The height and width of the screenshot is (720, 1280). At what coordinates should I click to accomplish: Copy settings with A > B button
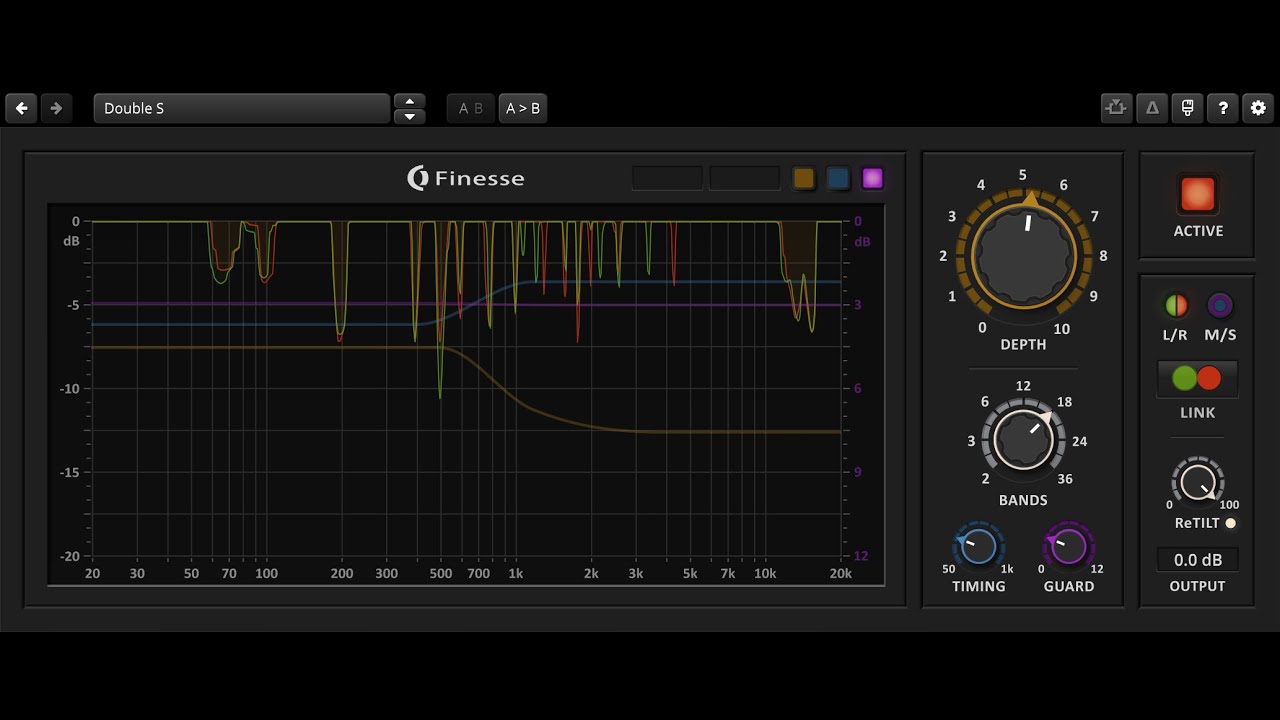(523, 108)
